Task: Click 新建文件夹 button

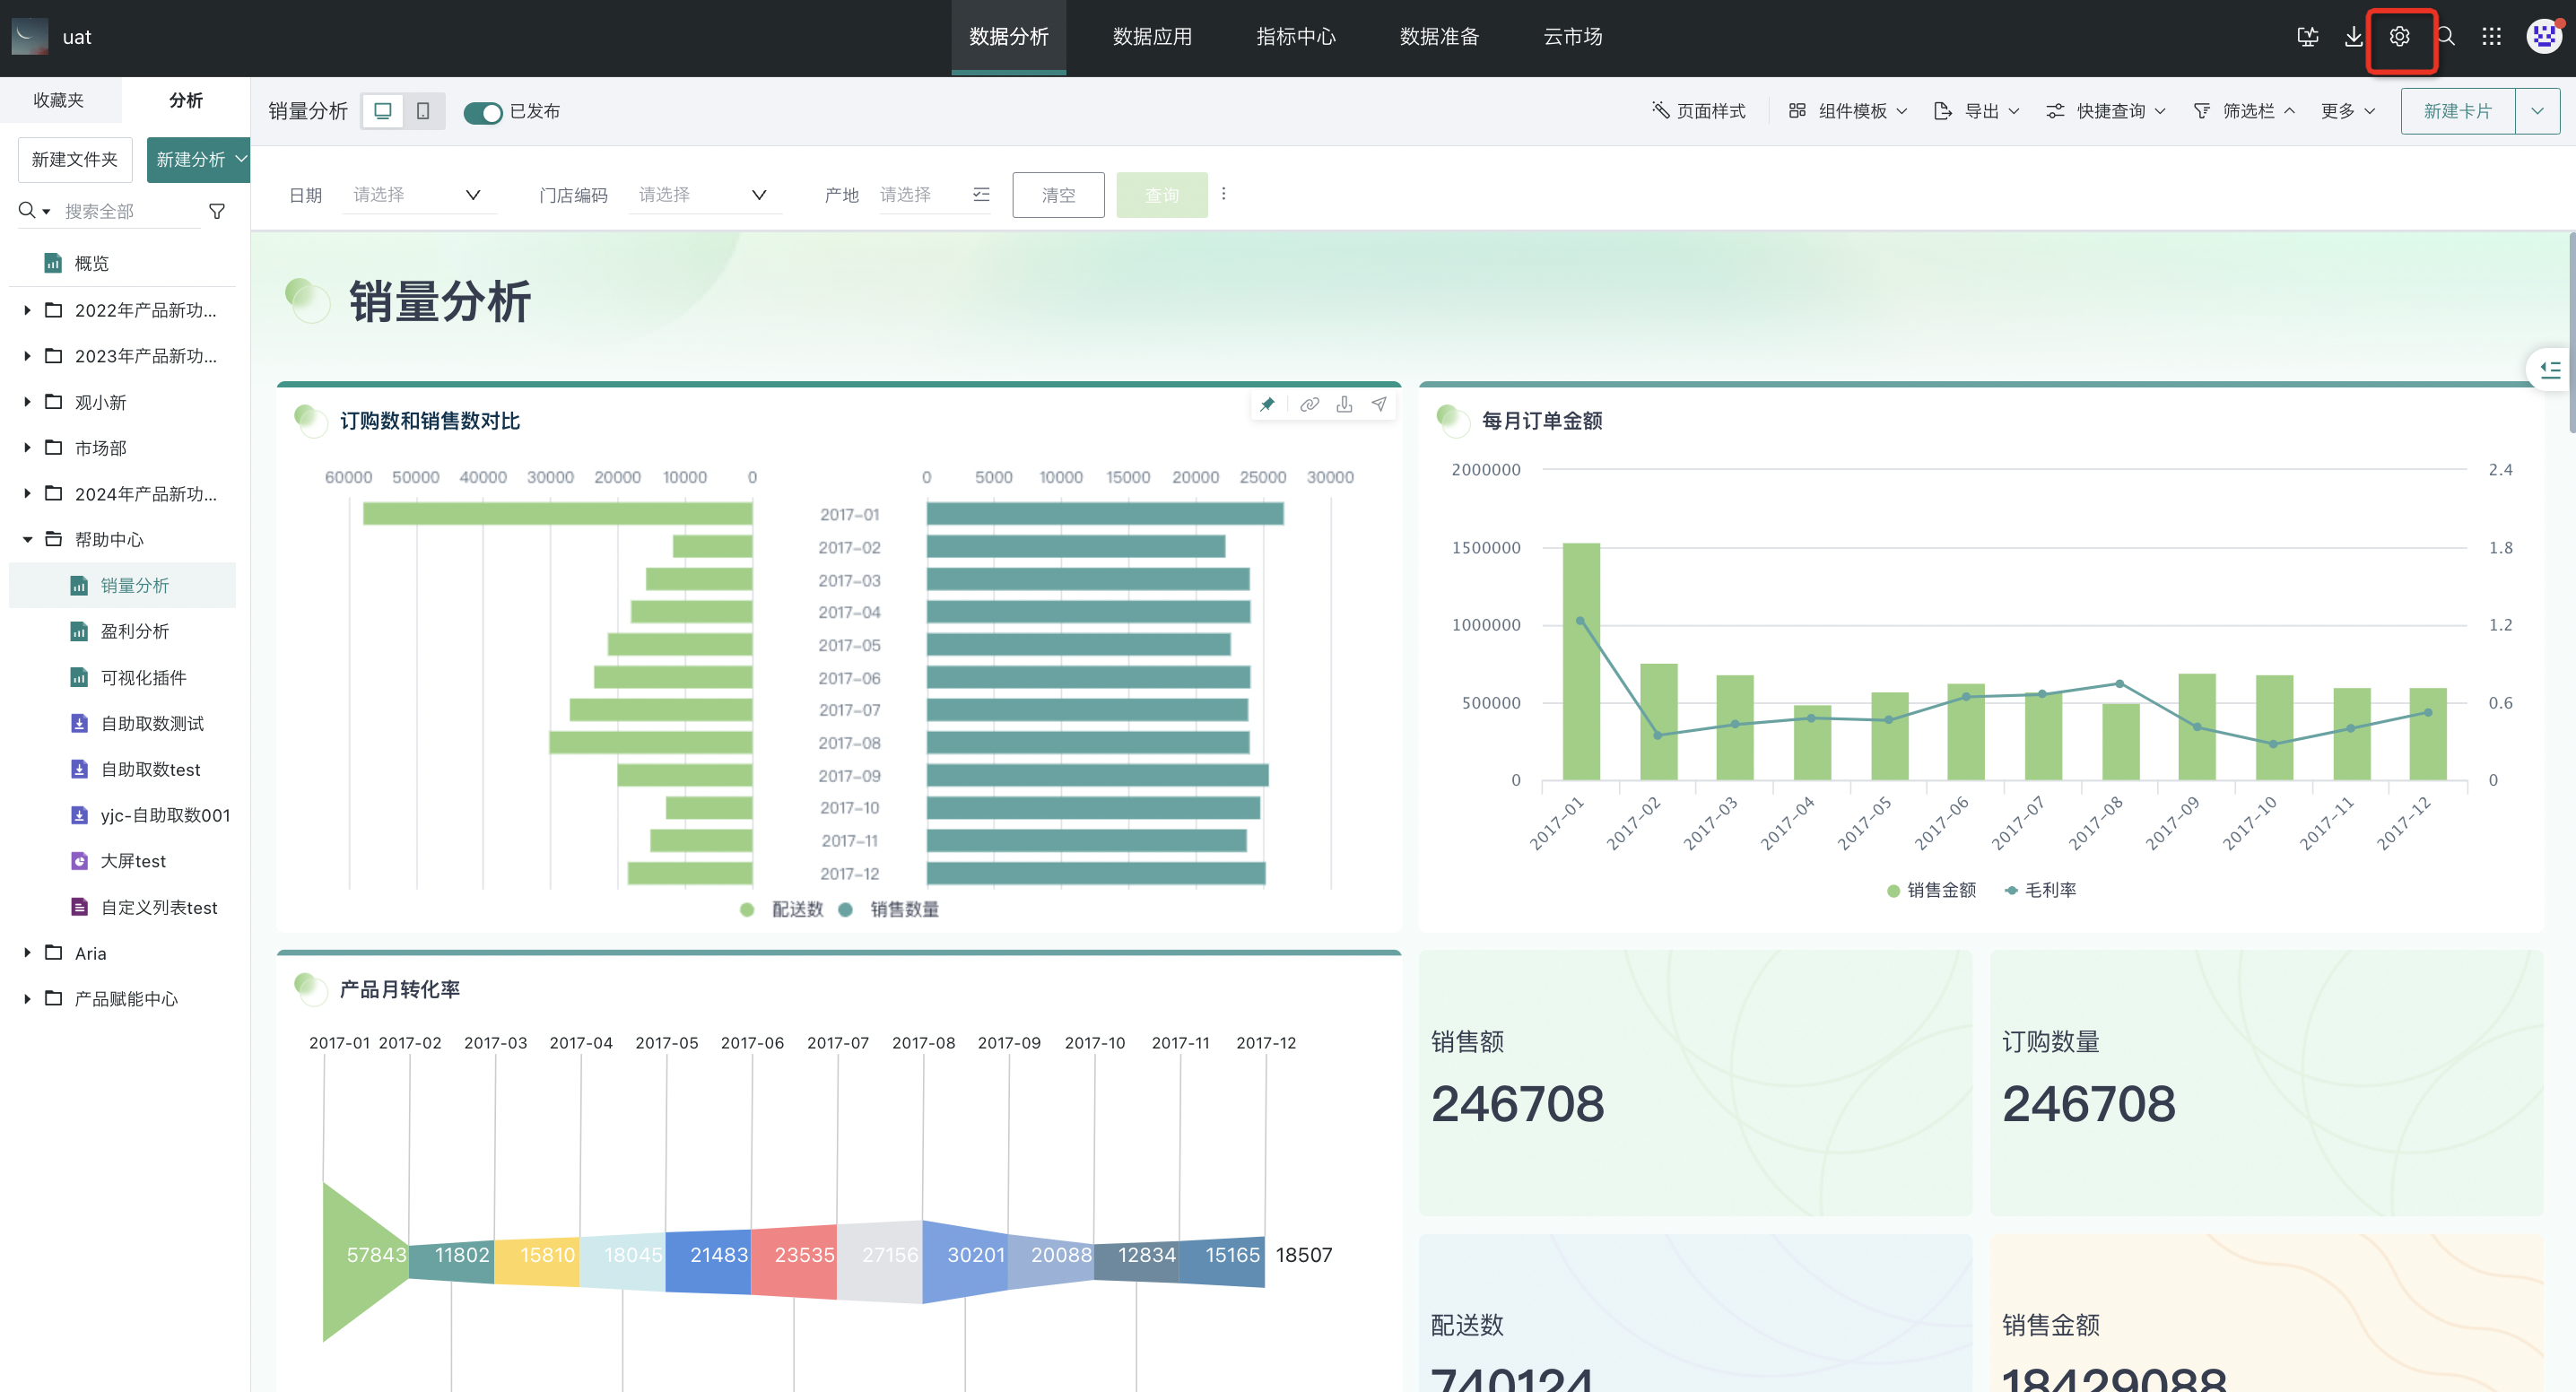Action: click(75, 160)
